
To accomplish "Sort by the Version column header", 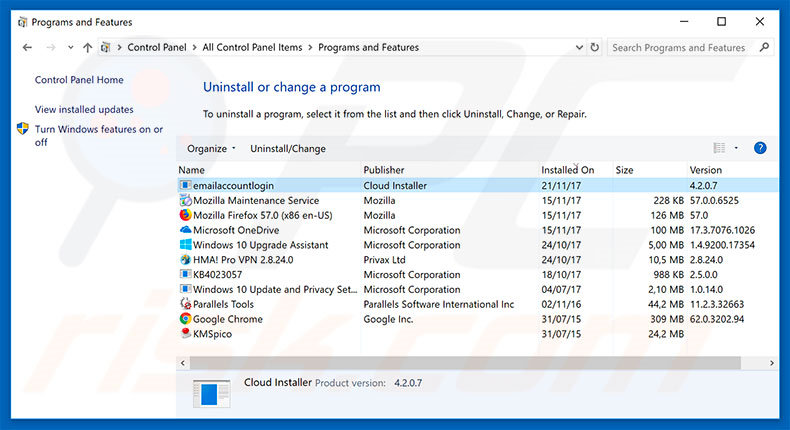I will click(705, 170).
